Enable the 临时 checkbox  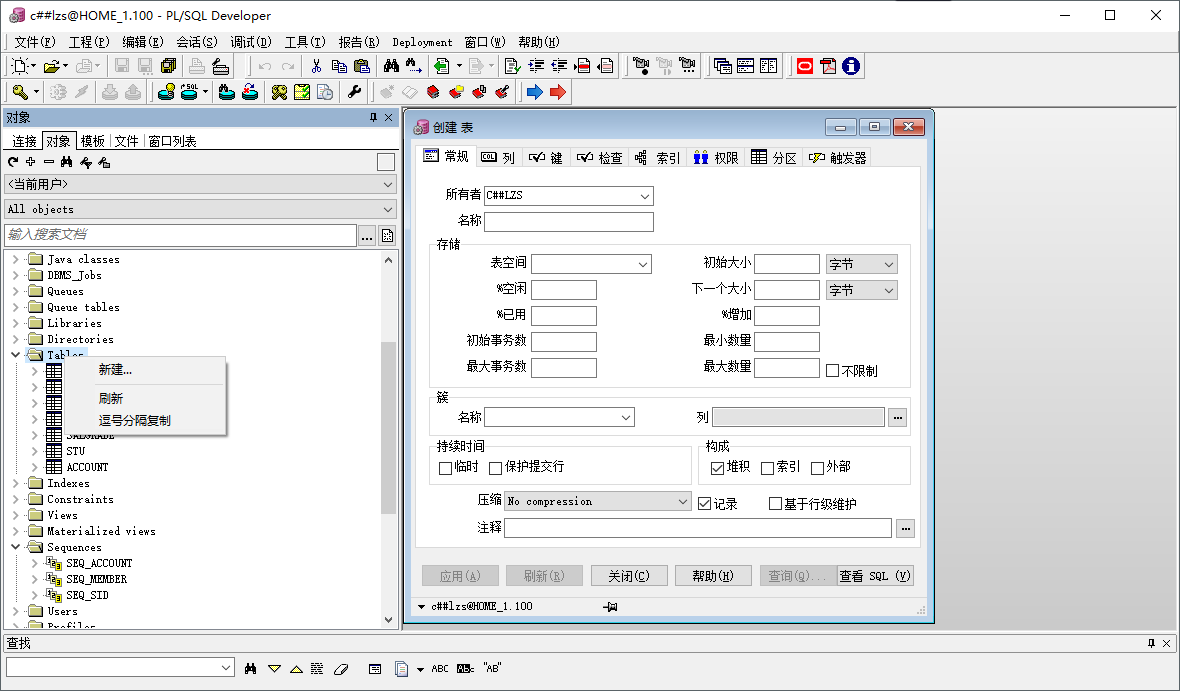tap(445, 468)
